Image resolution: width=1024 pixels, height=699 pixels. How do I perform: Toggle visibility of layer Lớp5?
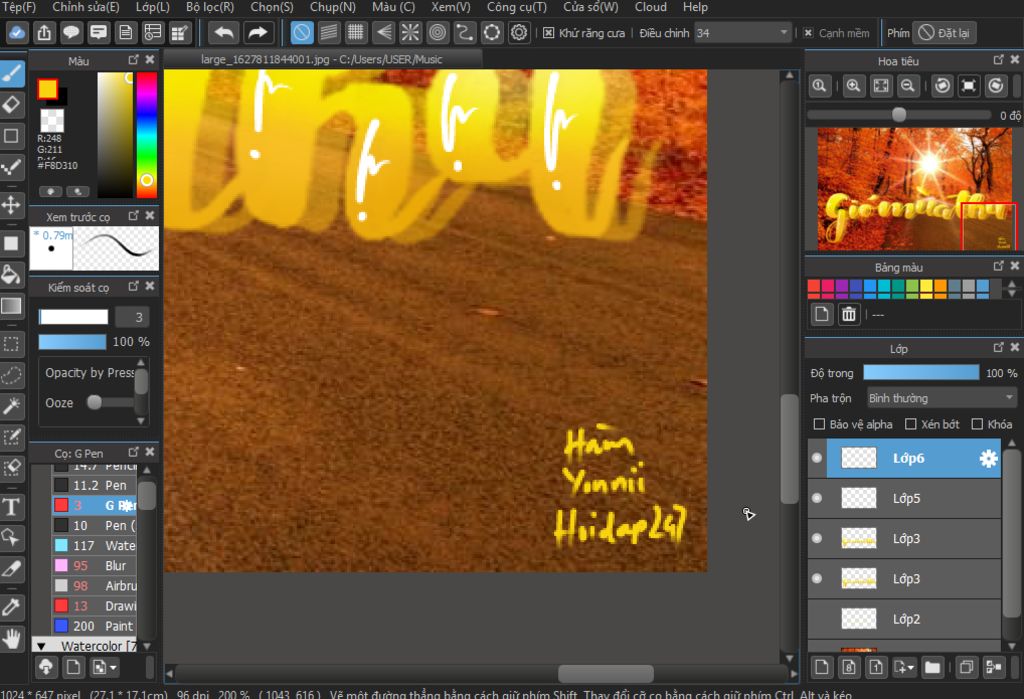point(817,498)
